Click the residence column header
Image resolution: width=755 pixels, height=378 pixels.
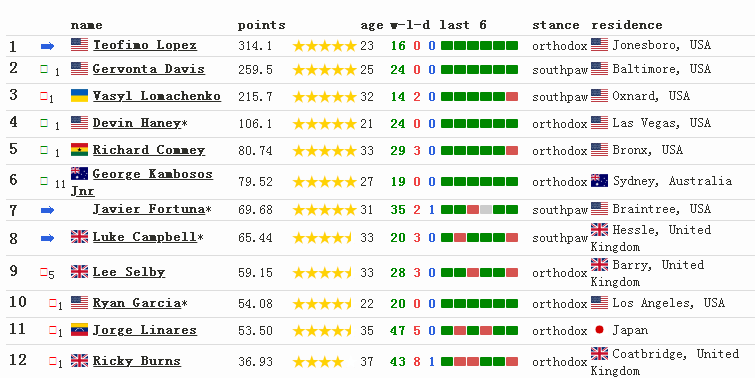coord(627,25)
